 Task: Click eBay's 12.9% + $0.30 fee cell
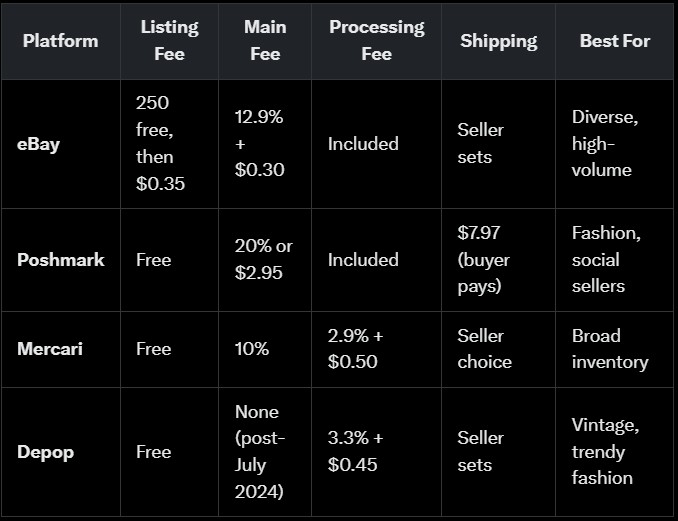259,144
